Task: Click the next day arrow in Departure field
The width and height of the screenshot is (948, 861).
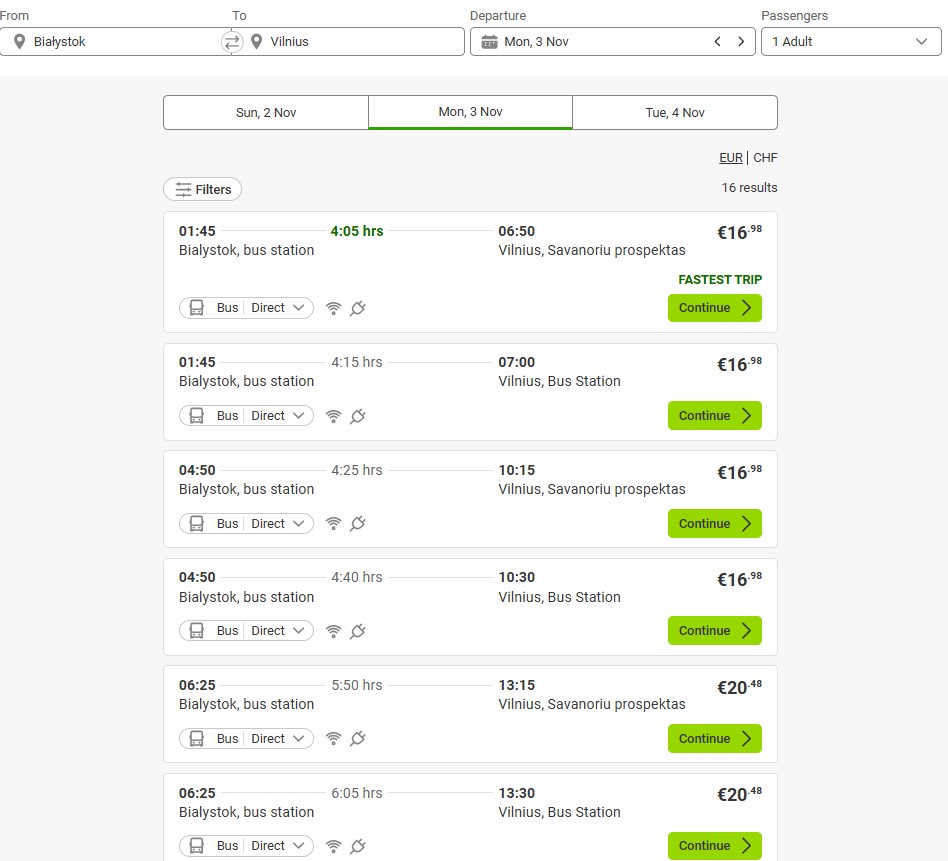Action: [740, 42]
